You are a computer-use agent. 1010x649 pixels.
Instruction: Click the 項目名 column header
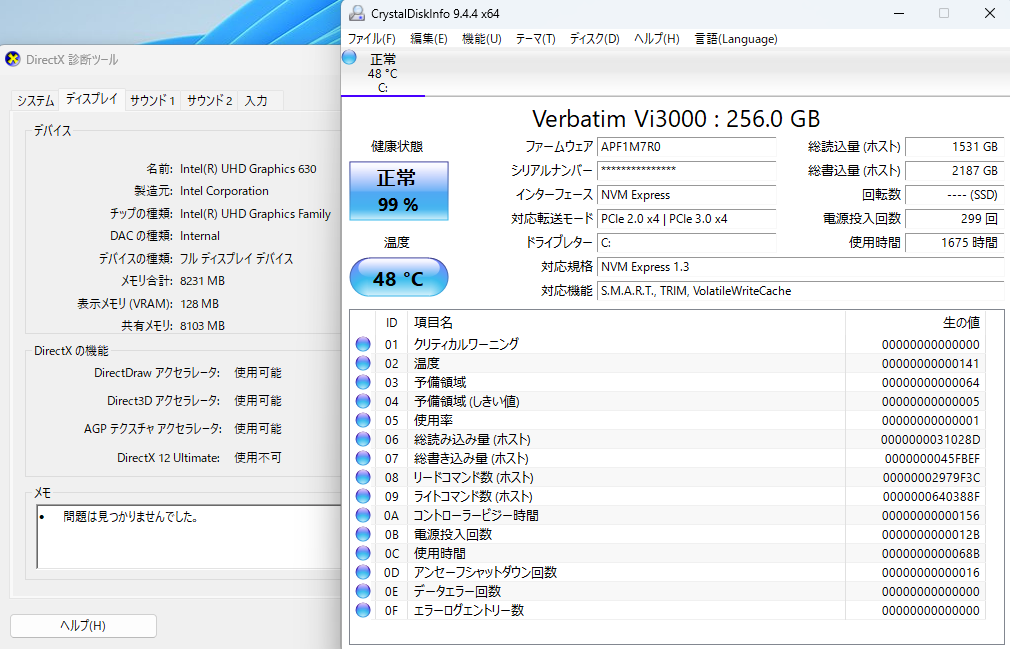tap(433, 323)
